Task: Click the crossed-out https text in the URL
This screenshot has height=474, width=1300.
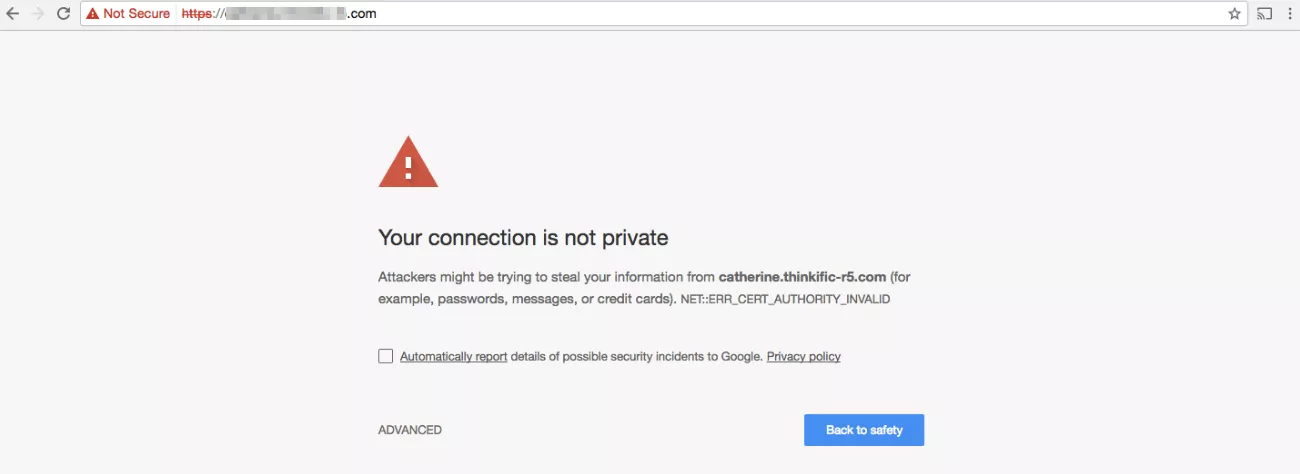Action: pyautogui.click(x=196, y=14)
